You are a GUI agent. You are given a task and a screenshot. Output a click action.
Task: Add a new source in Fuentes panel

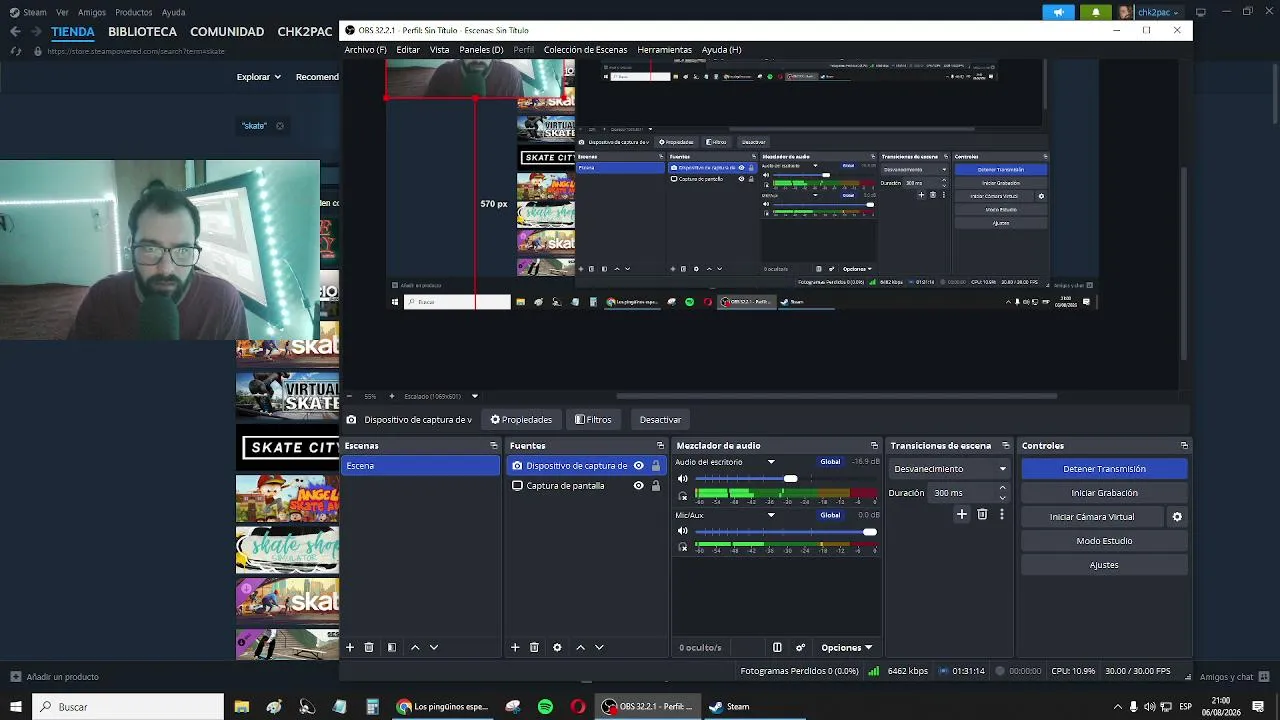515,647
